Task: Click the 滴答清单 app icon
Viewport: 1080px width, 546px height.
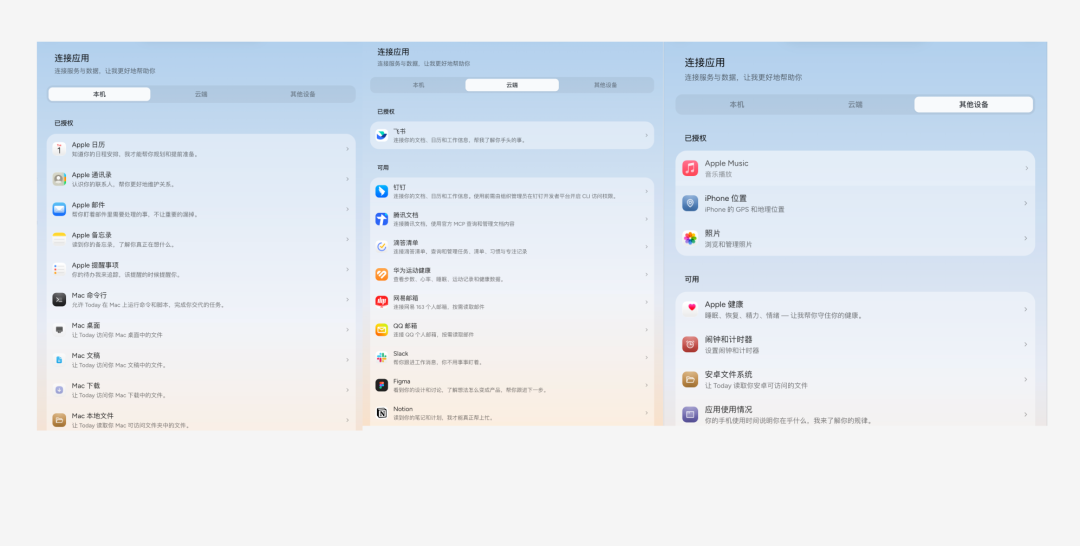Action: coord(382,246)
